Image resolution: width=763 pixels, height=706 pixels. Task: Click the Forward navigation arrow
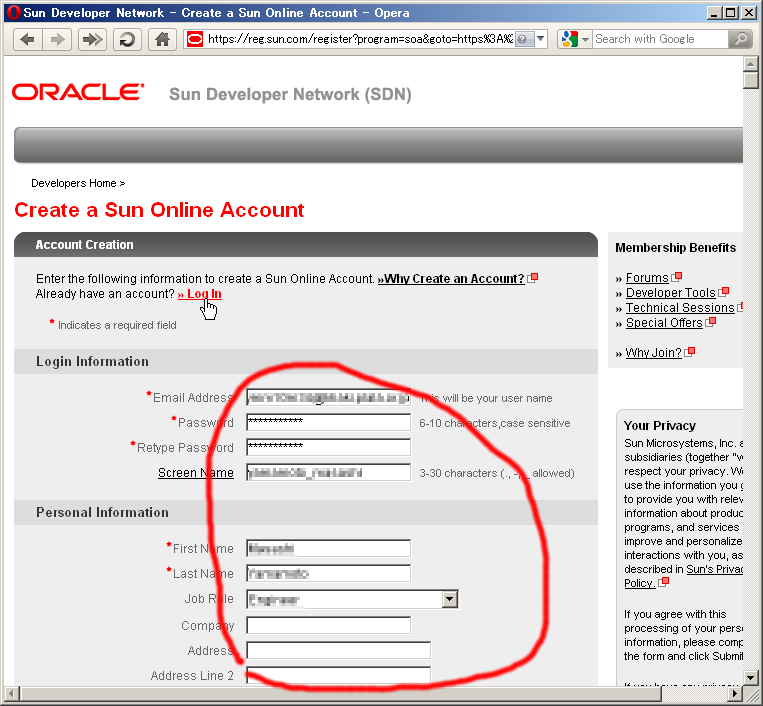coord(57,39)
